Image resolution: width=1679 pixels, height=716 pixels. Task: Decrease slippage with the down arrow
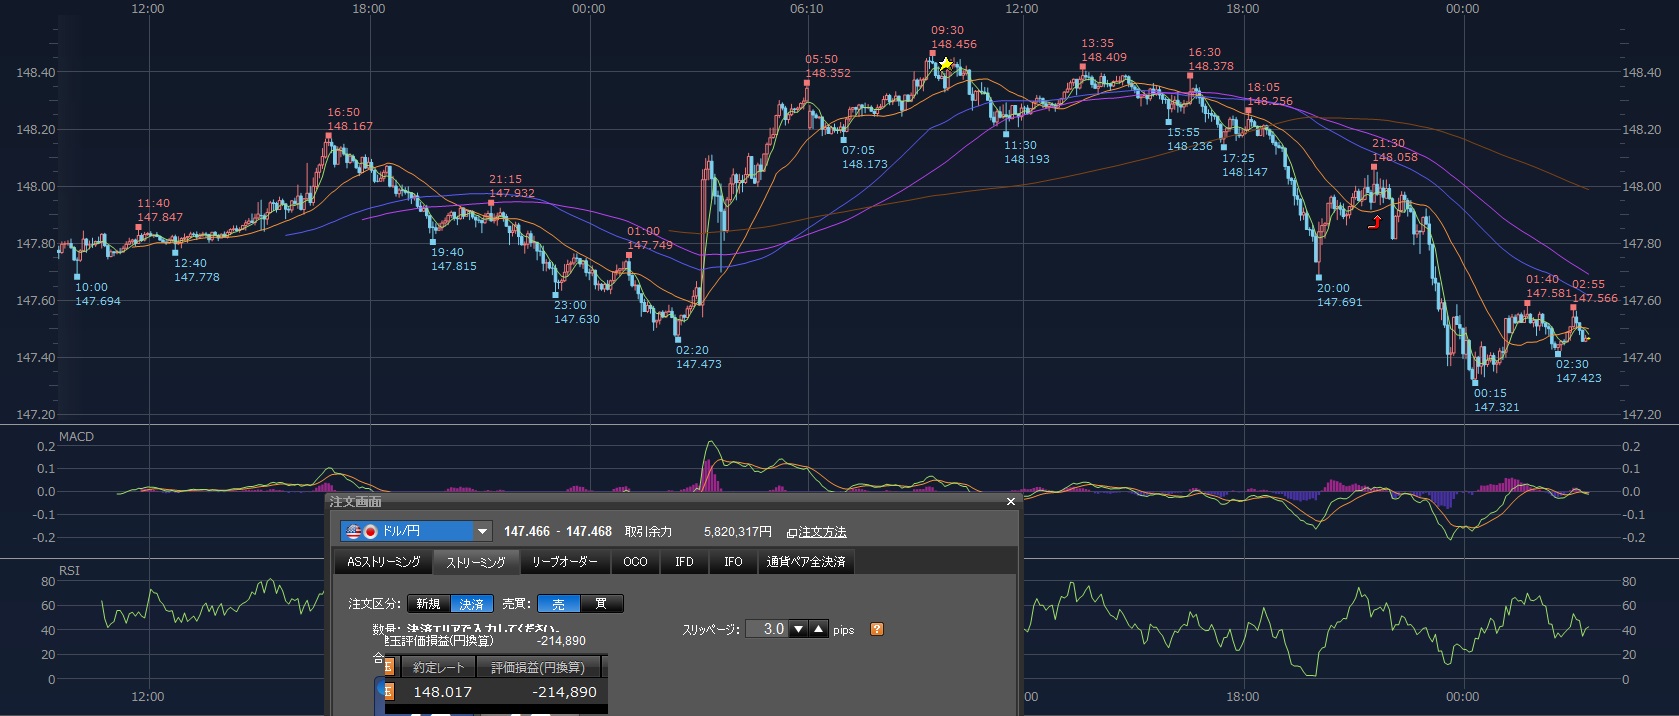coord(798,629)
